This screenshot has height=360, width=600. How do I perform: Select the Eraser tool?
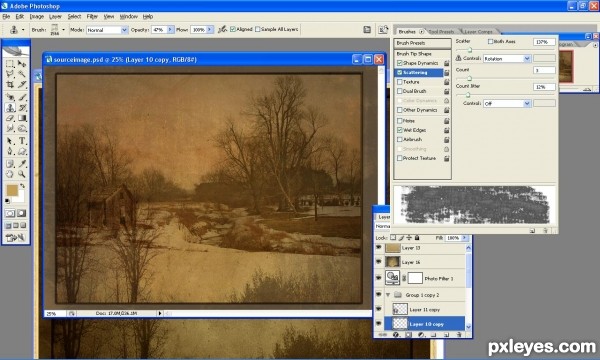tap(10, 118)
